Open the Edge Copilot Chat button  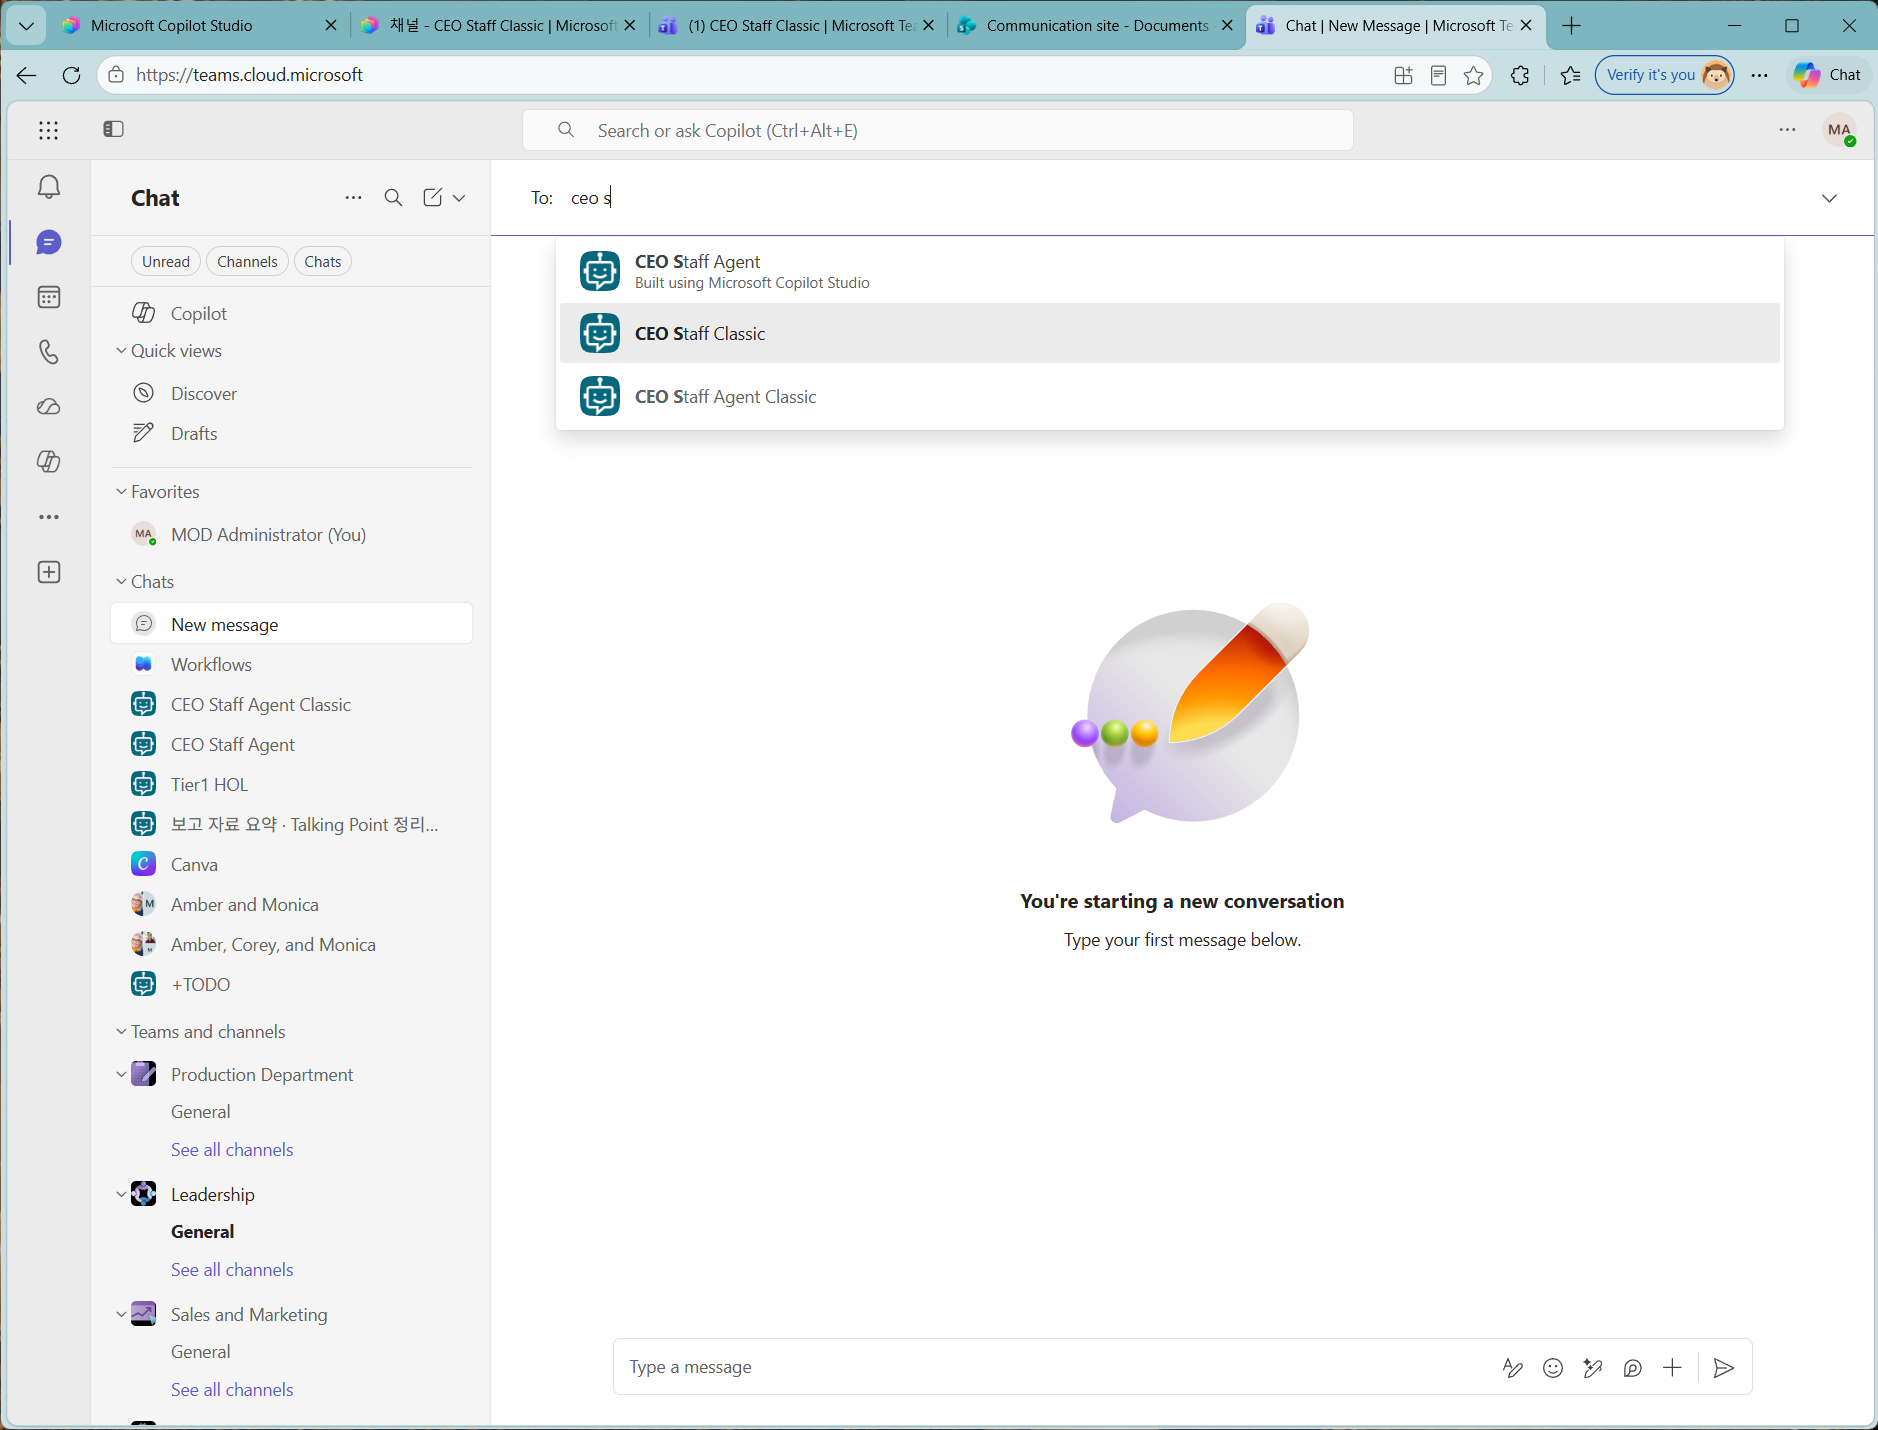tap(1827, 75)
